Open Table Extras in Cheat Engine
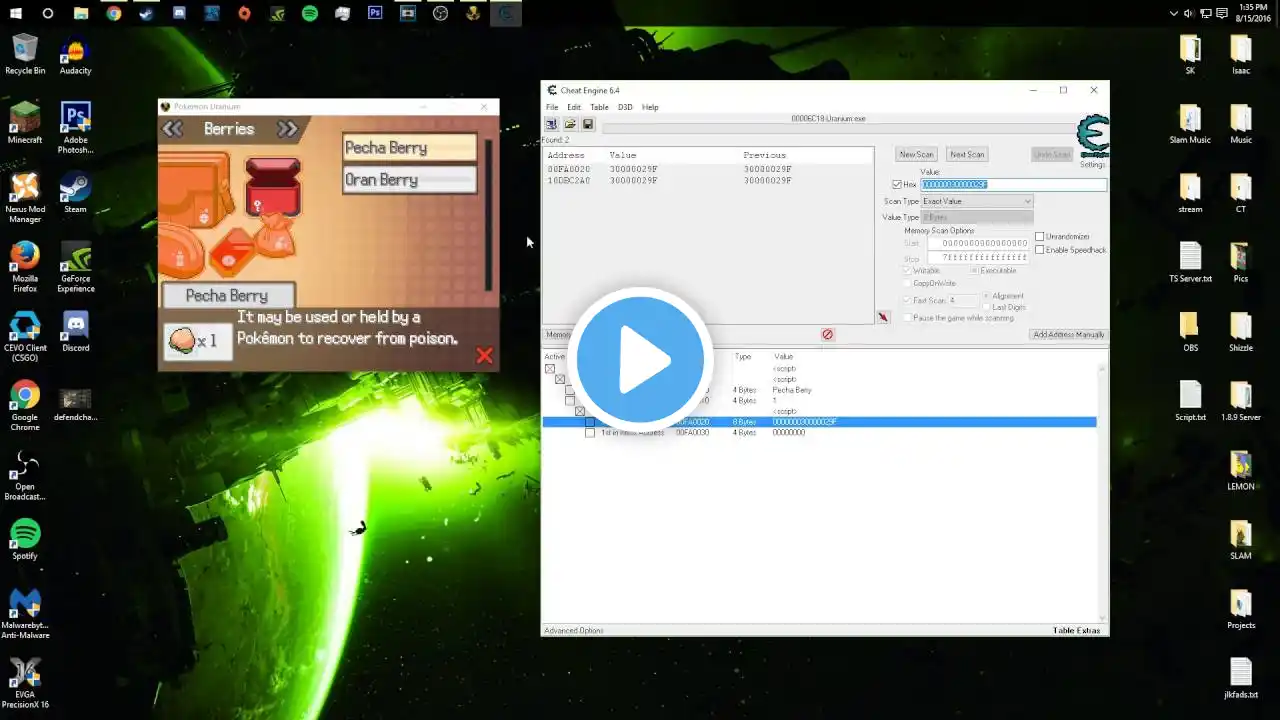1280x720 pixels. [1076, 631]
